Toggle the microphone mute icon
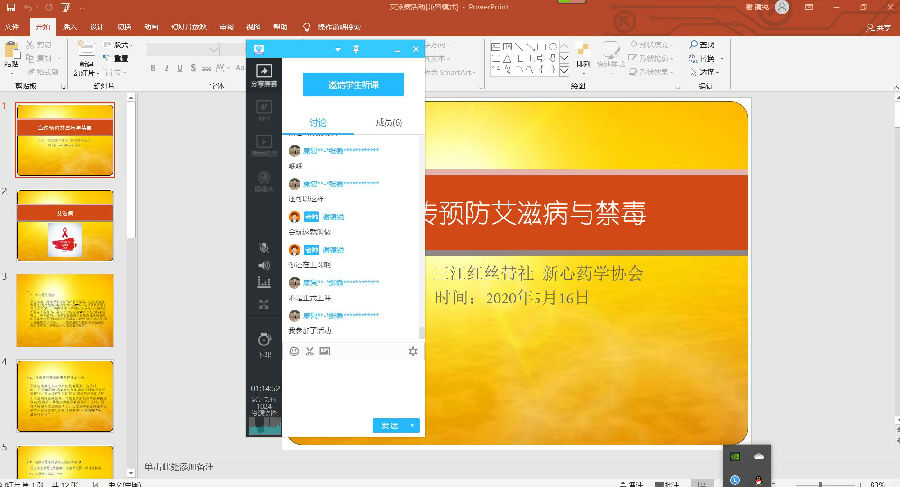Viewport: 900px width, 487px height. click(264, 248)
